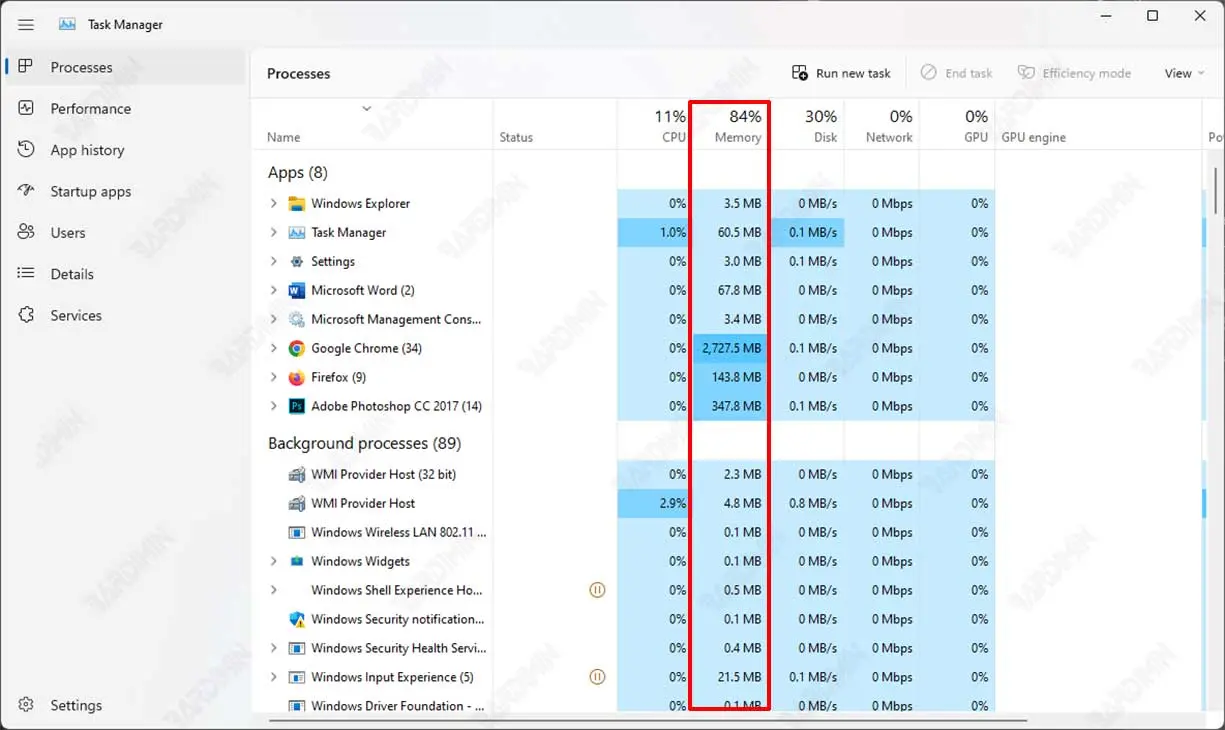This screenshot has width=1225, height=730.
Task: Click the Google Chrome app icon
Action: 296,349
